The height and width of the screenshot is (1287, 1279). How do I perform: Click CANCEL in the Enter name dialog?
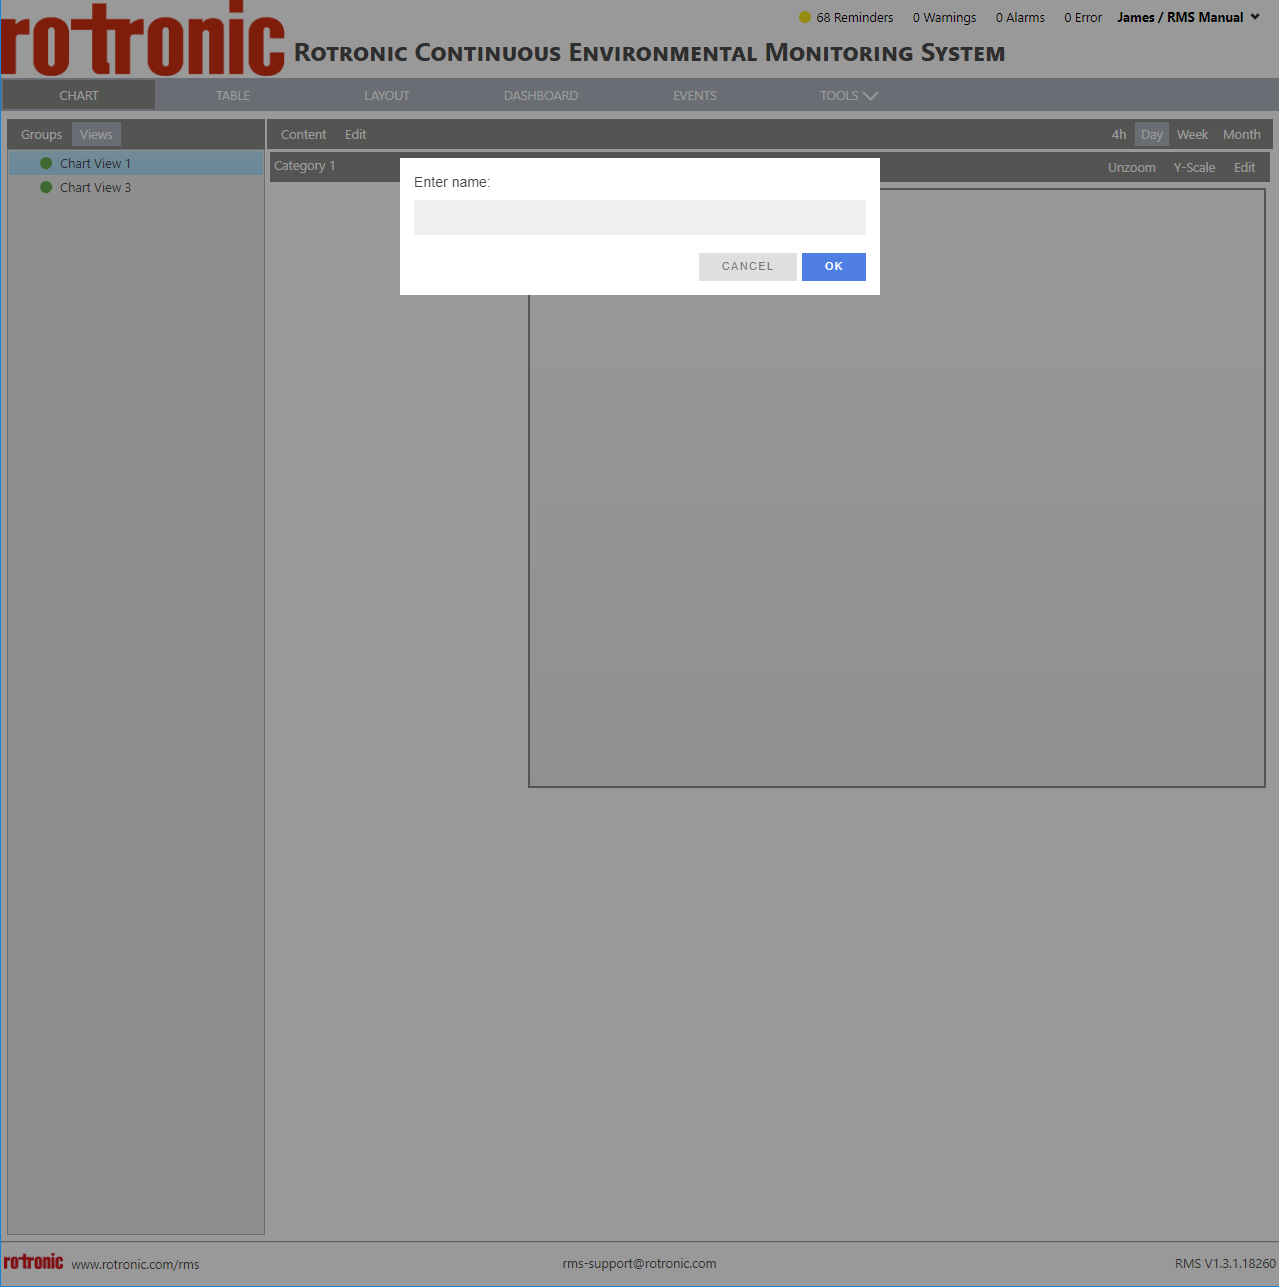coord(747,267)
